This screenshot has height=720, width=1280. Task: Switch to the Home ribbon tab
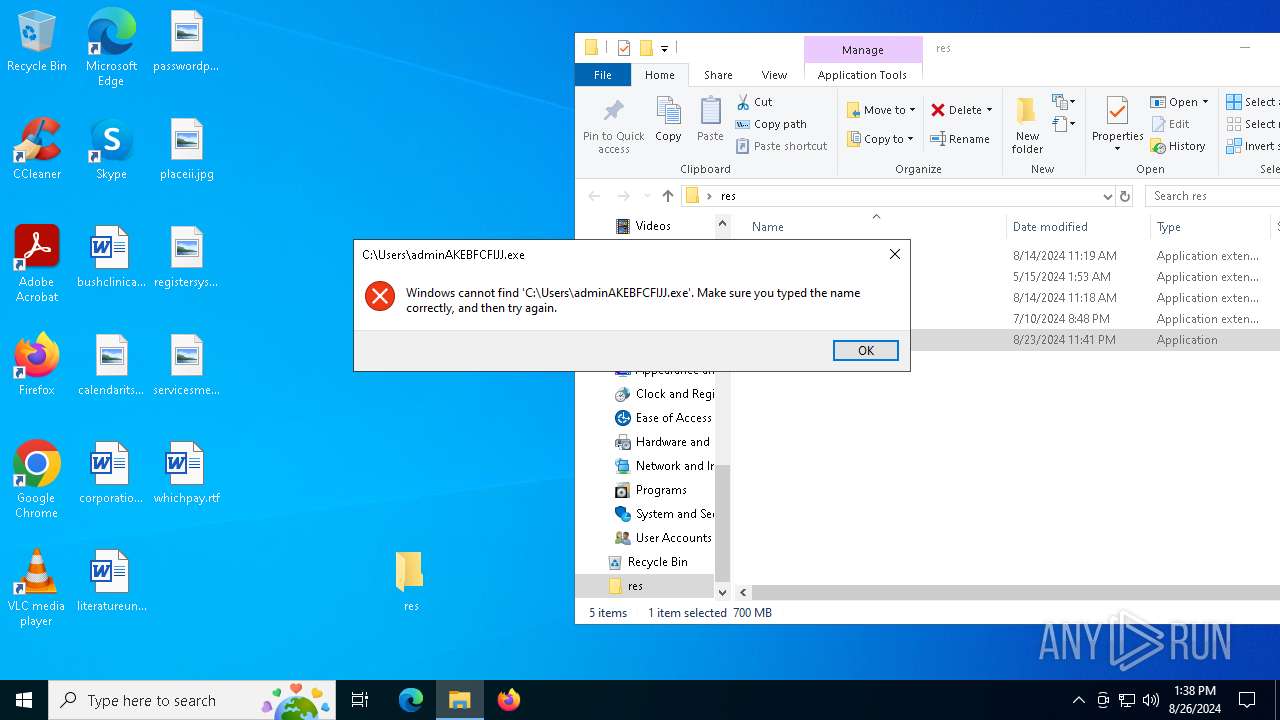click(x=659, y=75)
